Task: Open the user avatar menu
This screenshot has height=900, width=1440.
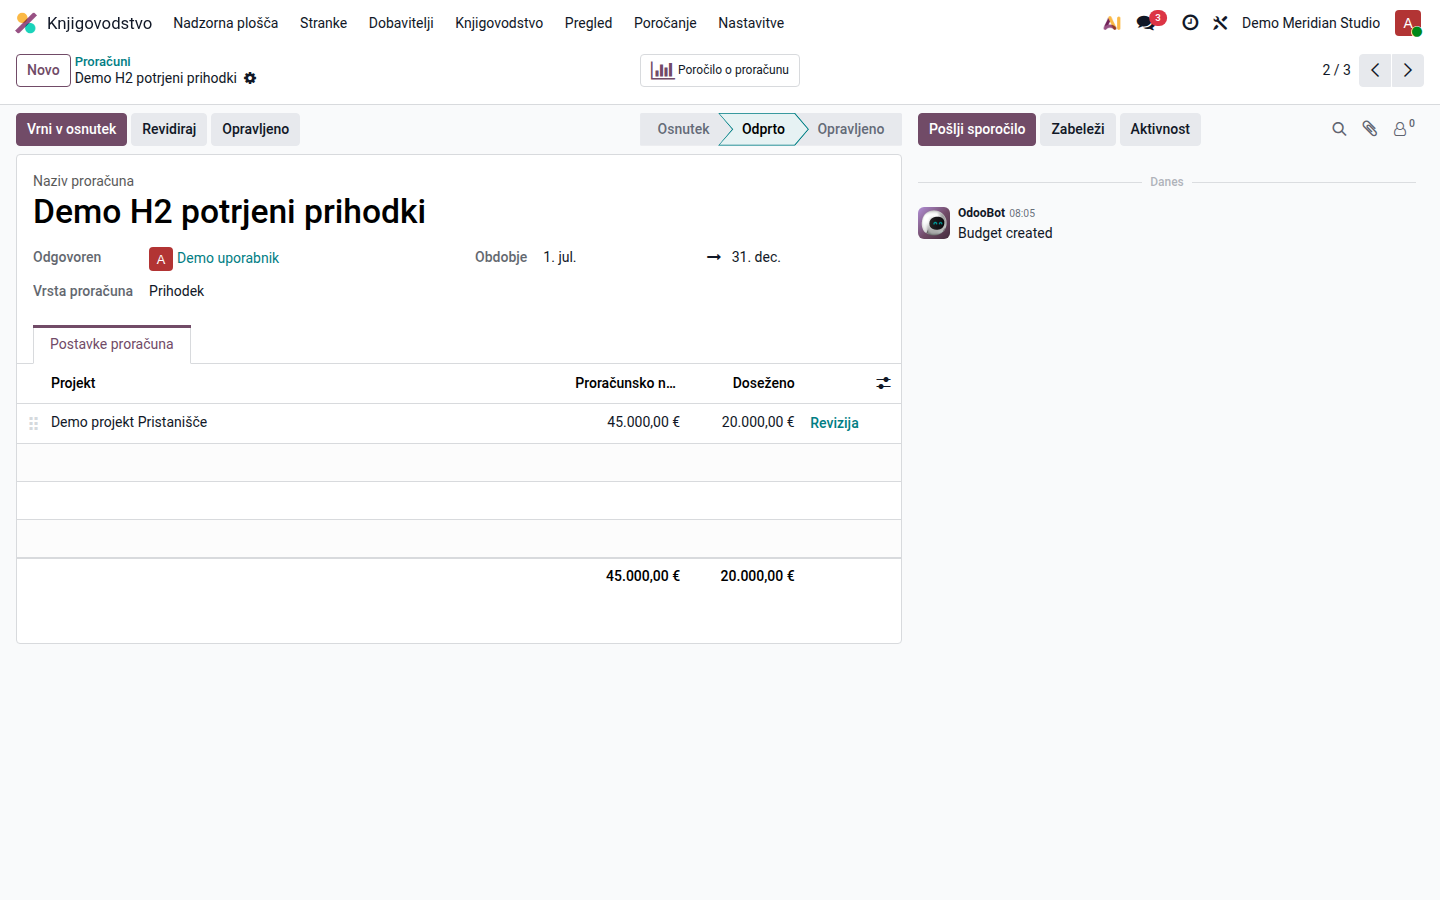Action: (x=1408, y=23)
